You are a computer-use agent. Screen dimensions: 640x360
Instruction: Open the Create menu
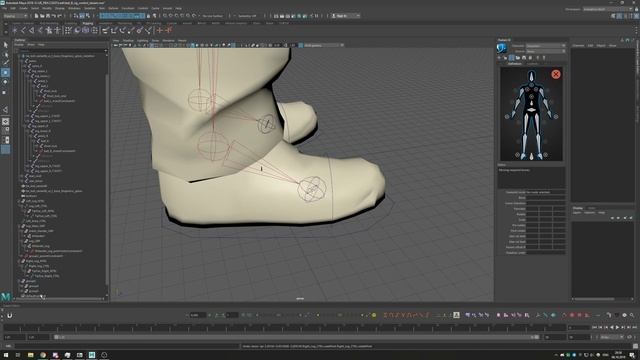(x=24, y=8)
